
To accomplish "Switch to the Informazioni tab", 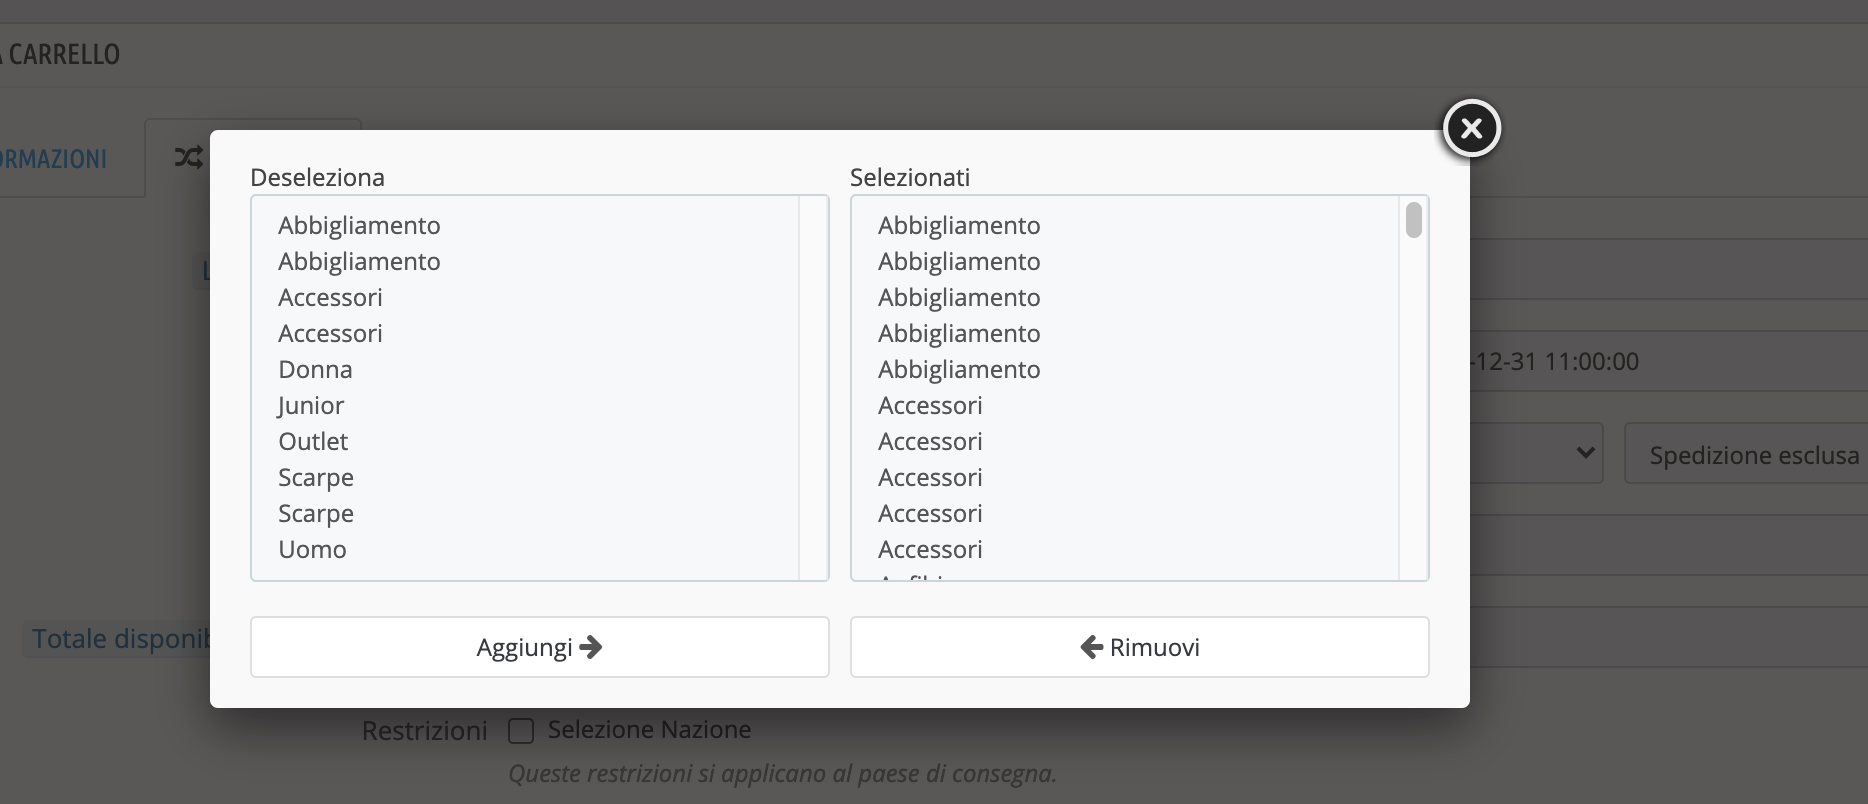I will [x=54, y=159].
